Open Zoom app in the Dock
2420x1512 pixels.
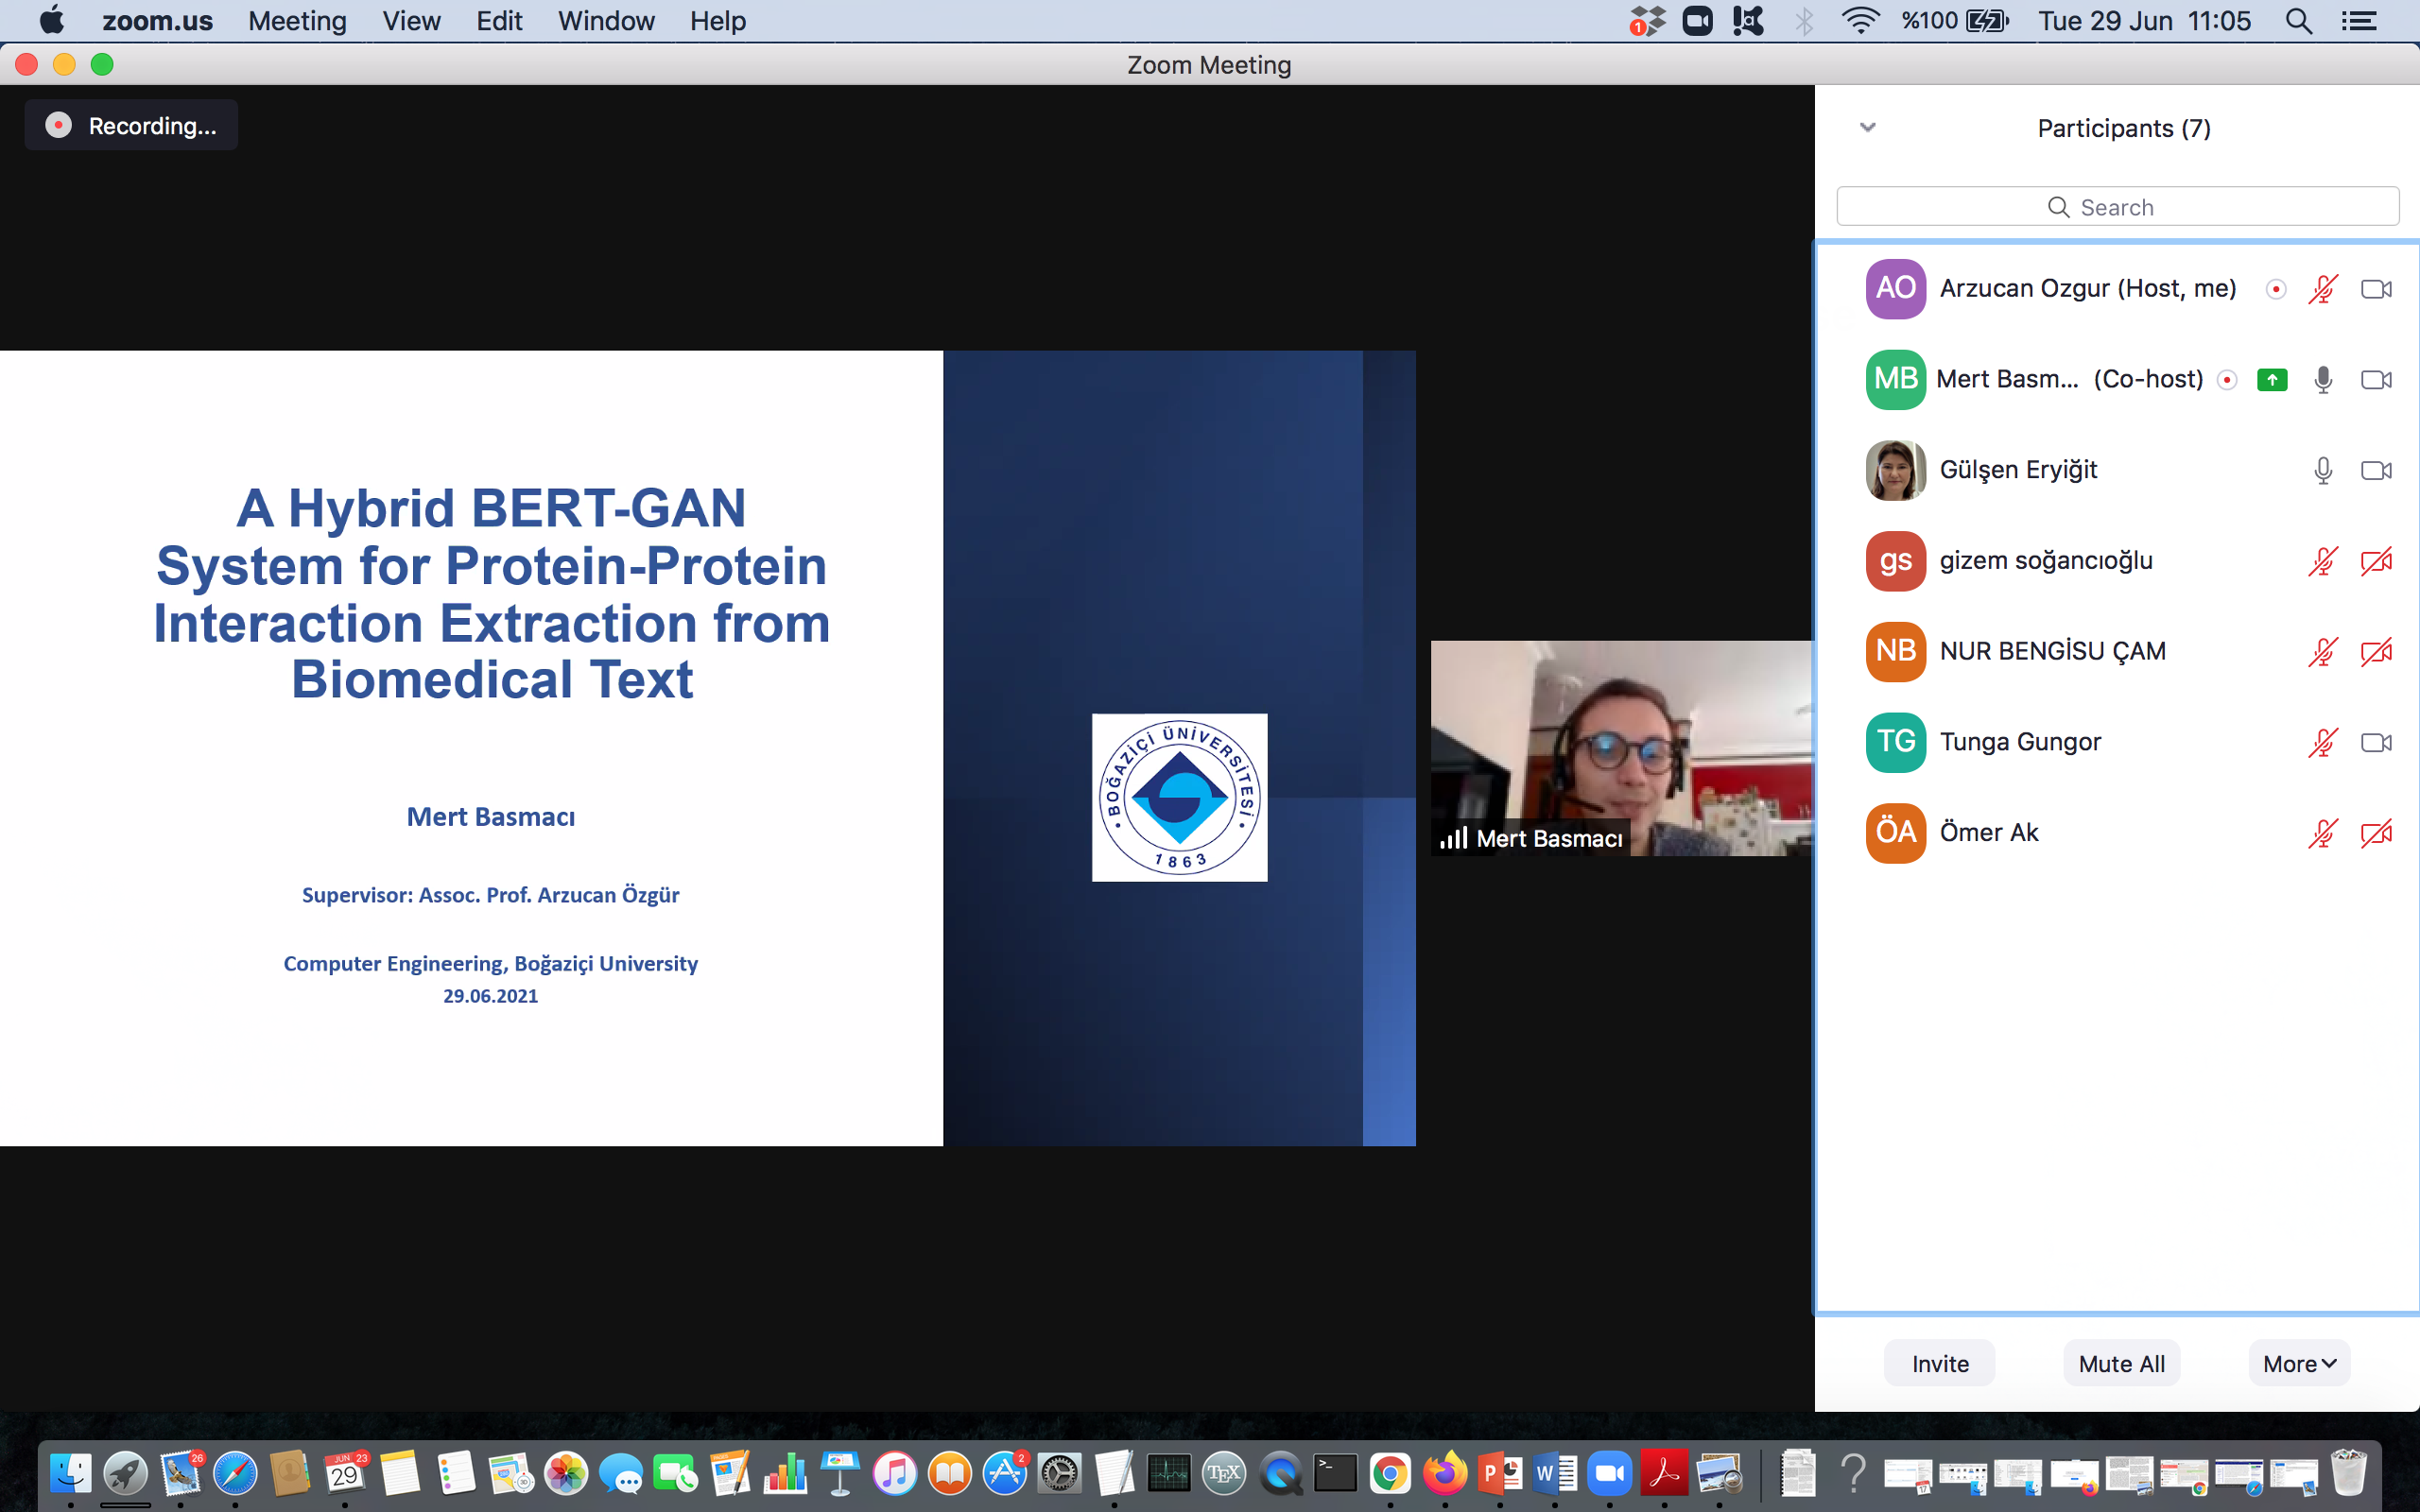tap(1609, 1473)
